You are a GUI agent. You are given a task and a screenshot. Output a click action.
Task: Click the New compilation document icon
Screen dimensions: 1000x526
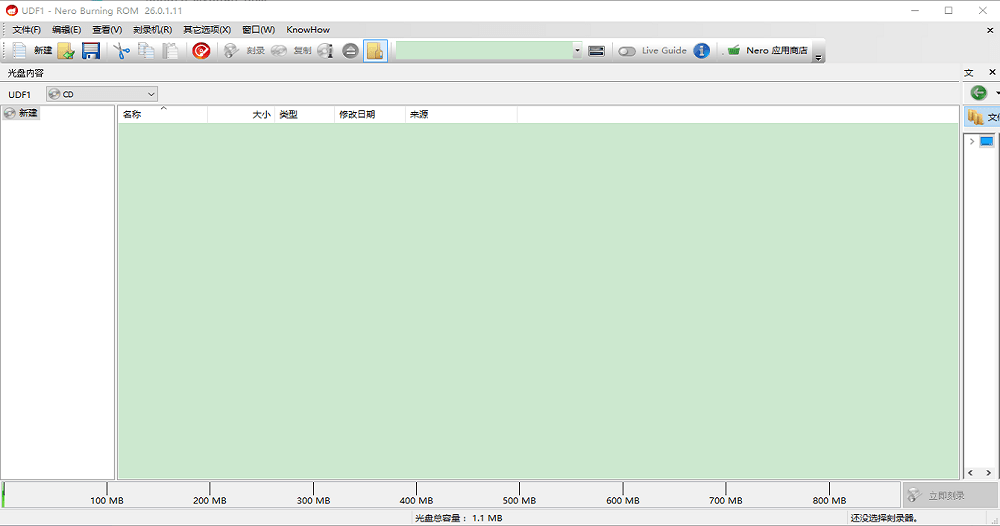[x=20, y=50]
